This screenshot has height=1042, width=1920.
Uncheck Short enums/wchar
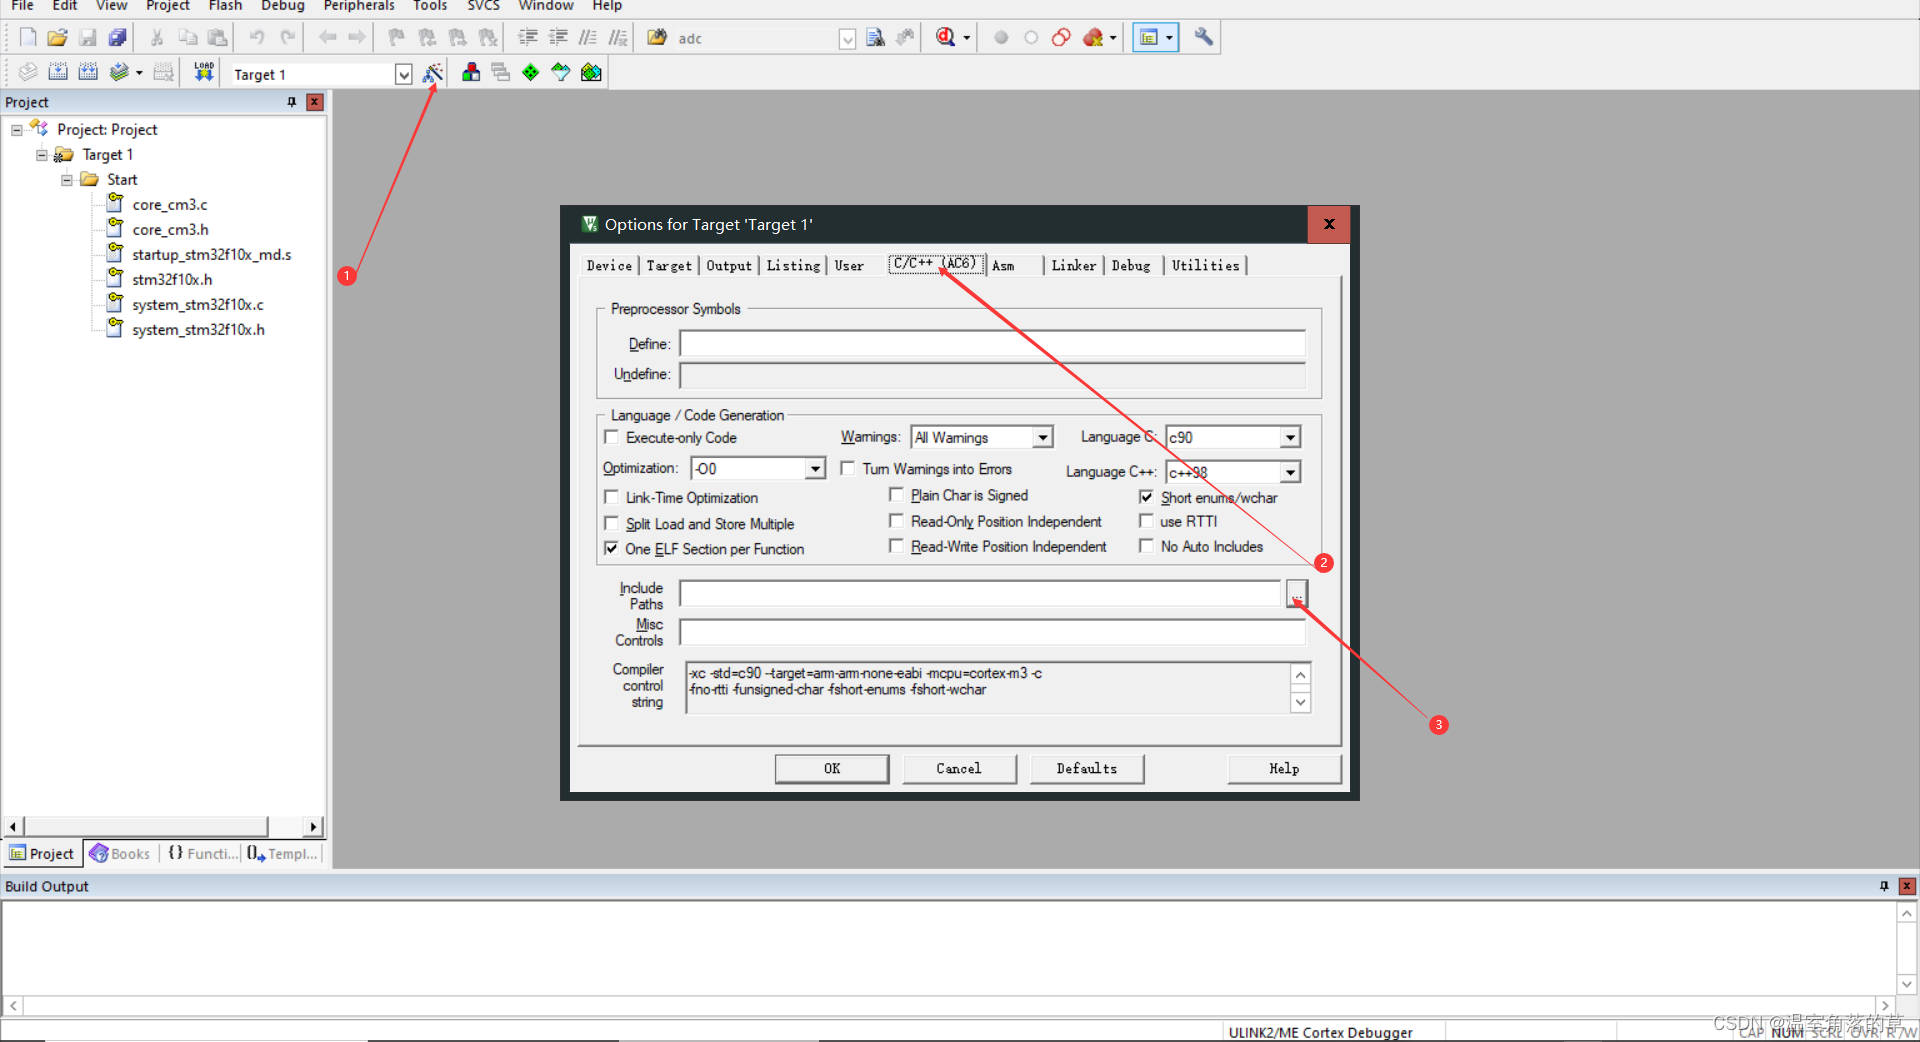[x=1146, y=497]
